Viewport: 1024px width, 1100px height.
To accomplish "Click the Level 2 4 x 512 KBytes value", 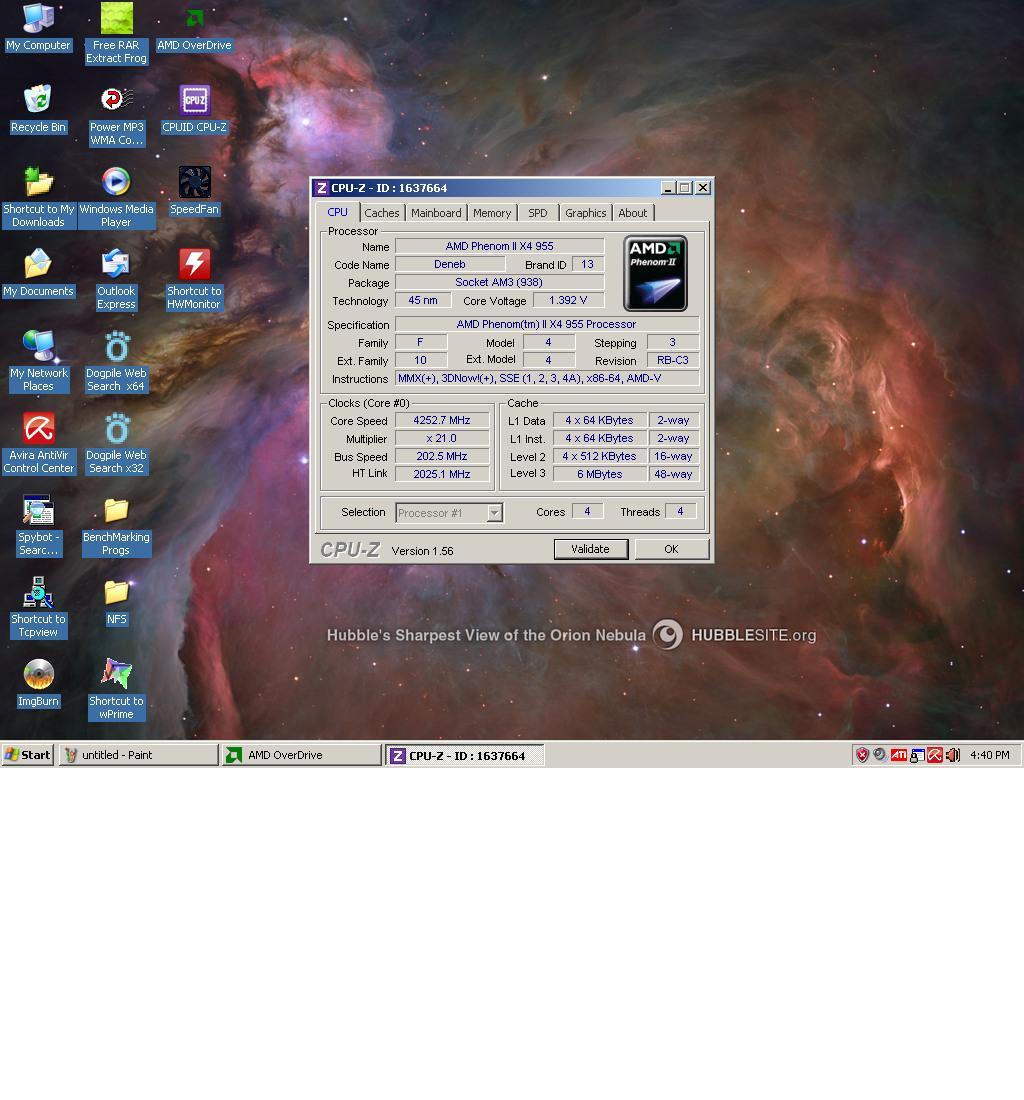I will tap(600, 456).
